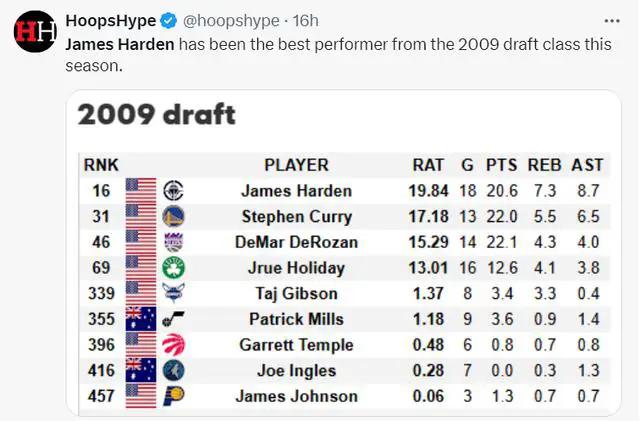The image size is (640, 421).
Task: Click the Jazz logo beside Patrick Mills
Action: click(173, 319)
